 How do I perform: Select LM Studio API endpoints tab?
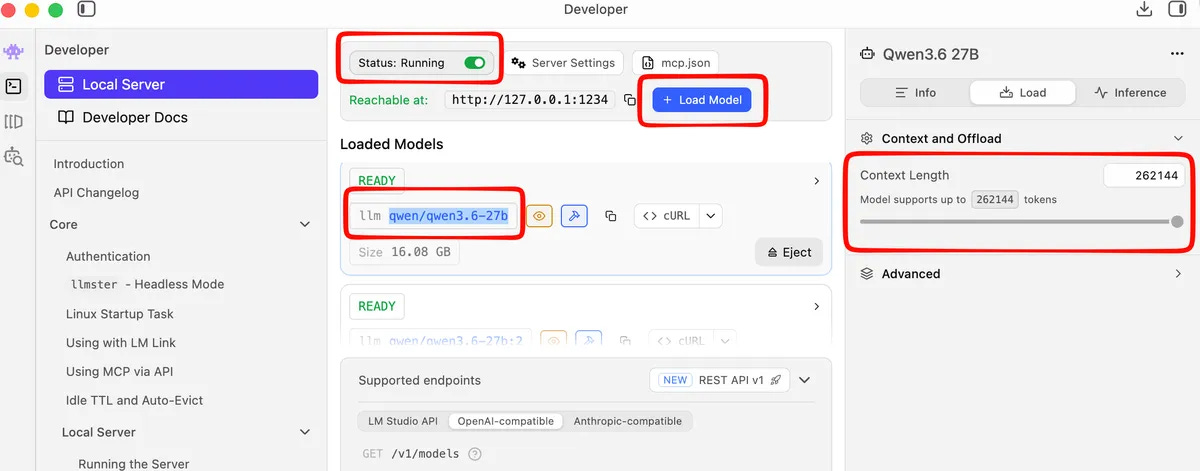tap(402, 421)
